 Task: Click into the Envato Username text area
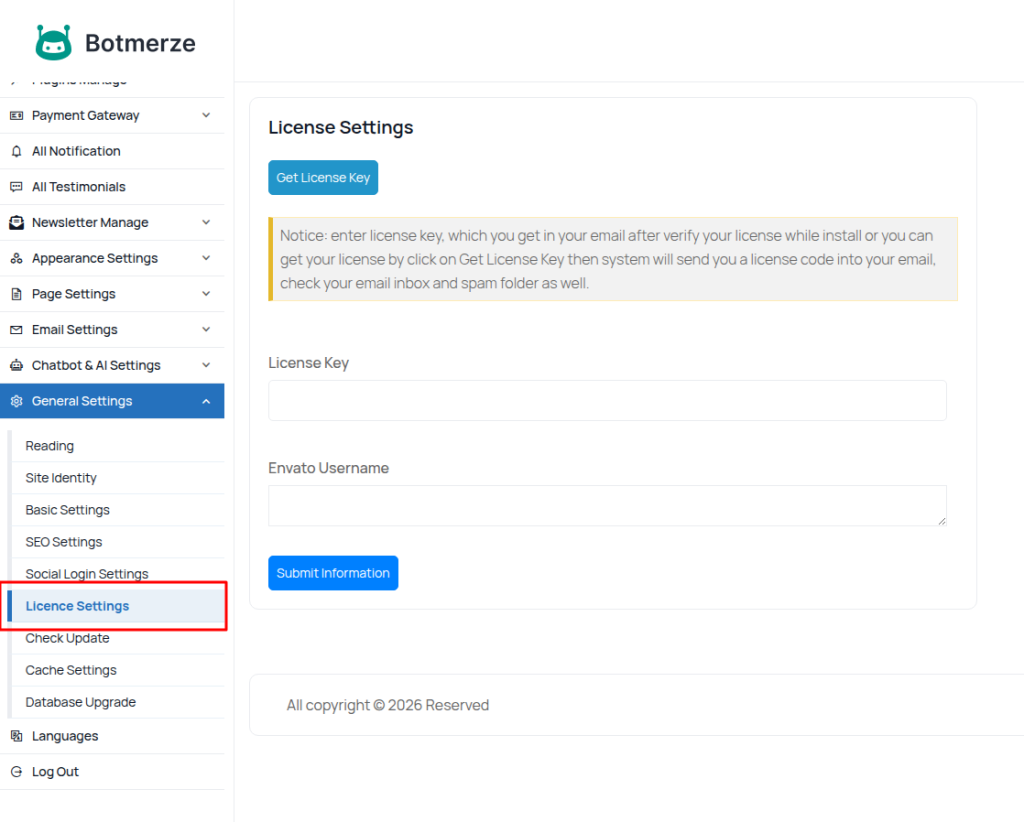pyautogui.click(x=607, y=506)
